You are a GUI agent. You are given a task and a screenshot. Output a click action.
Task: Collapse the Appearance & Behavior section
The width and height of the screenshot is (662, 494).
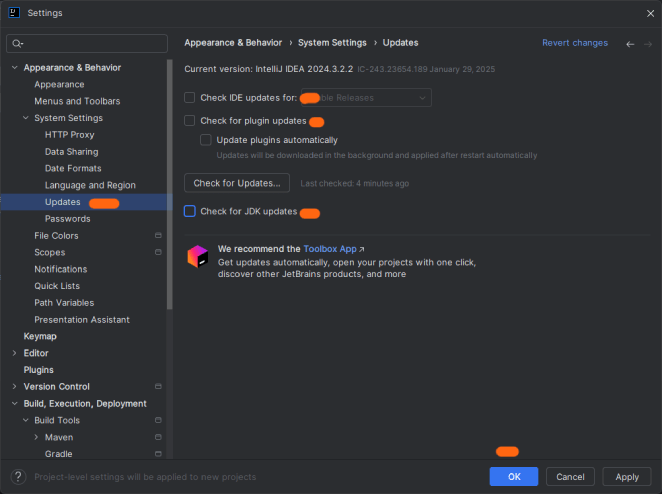(14, 68)
